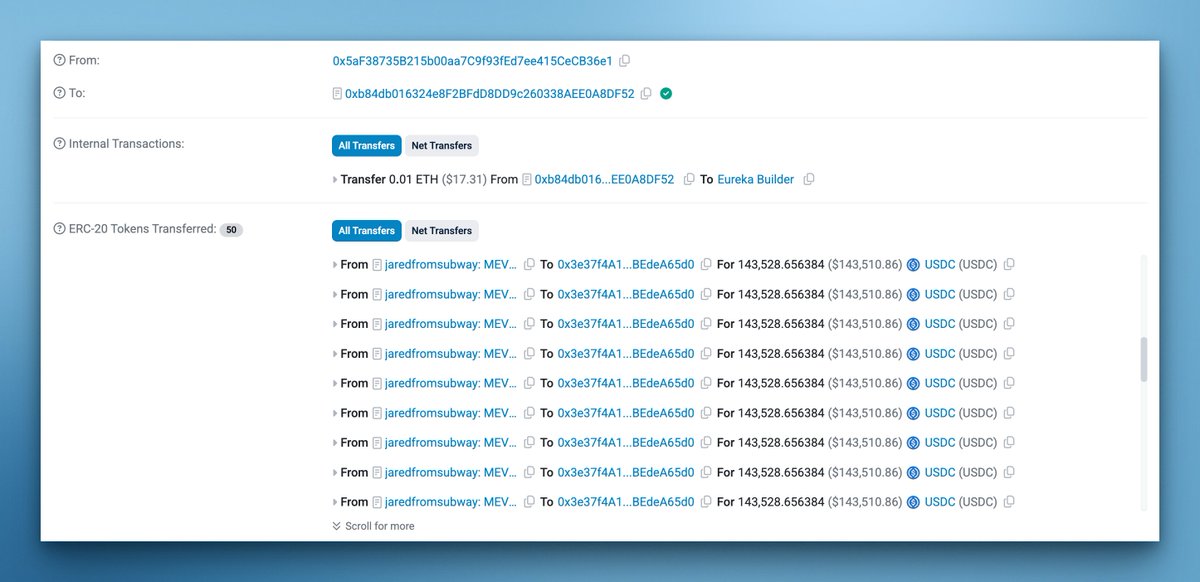The height and width of the screenshot is (582, 1200).
Task: Select Net Transfers under ERC-20 Tokens Transferred
Action: click(x=442, y=231)
